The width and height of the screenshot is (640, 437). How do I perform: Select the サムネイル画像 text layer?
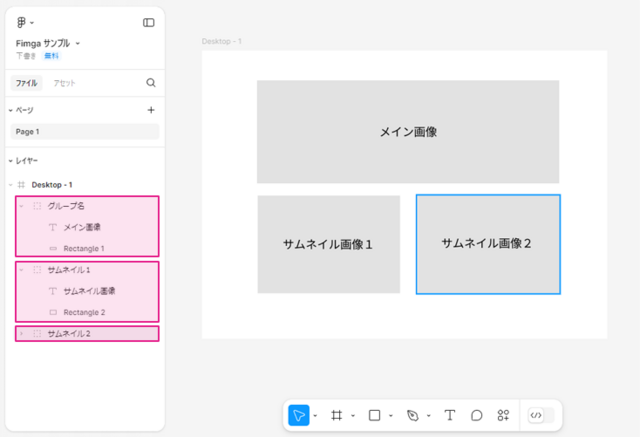click(87, 291)
